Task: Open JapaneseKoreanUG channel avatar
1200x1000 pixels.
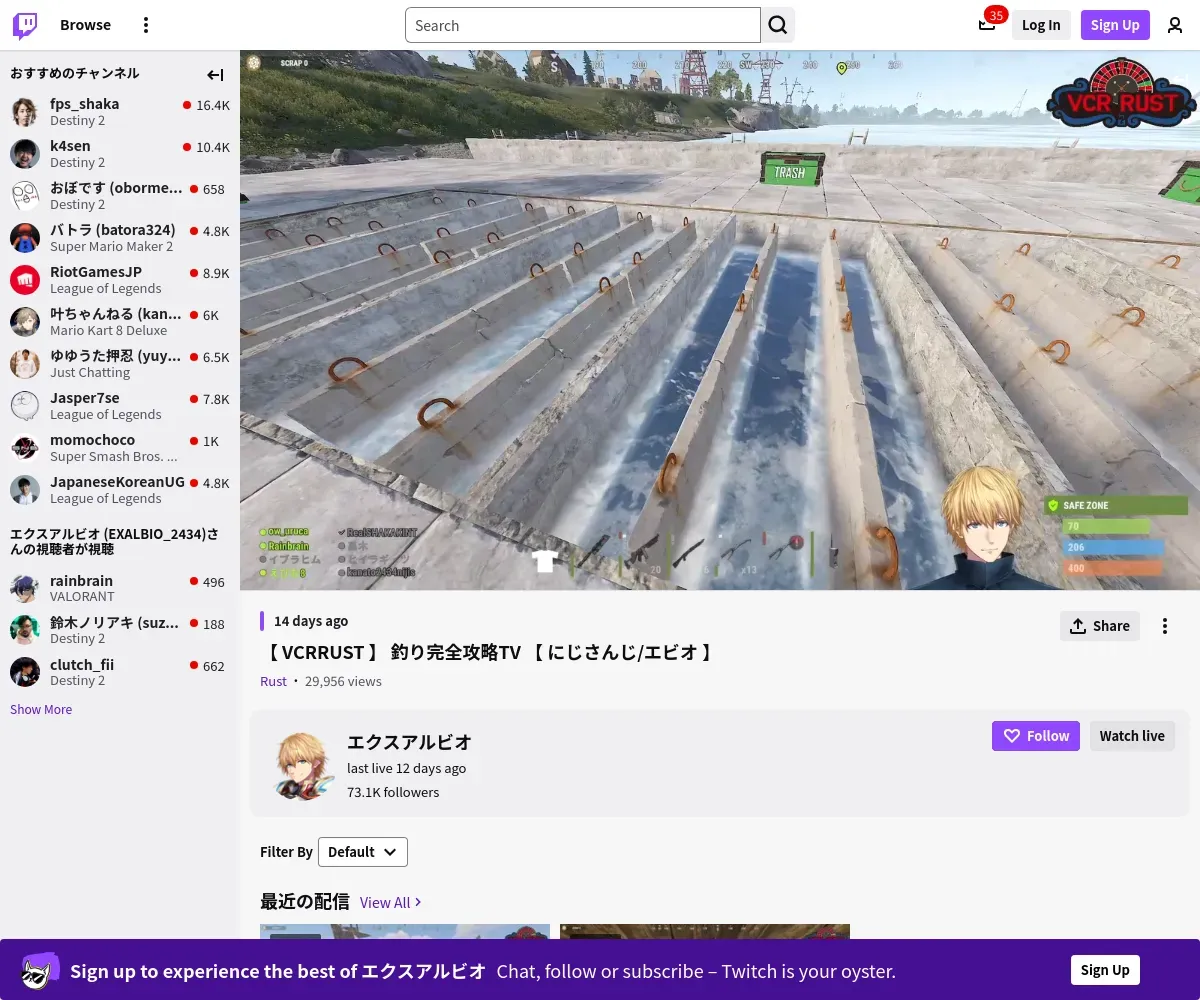Action: click(x=25, y=489)
